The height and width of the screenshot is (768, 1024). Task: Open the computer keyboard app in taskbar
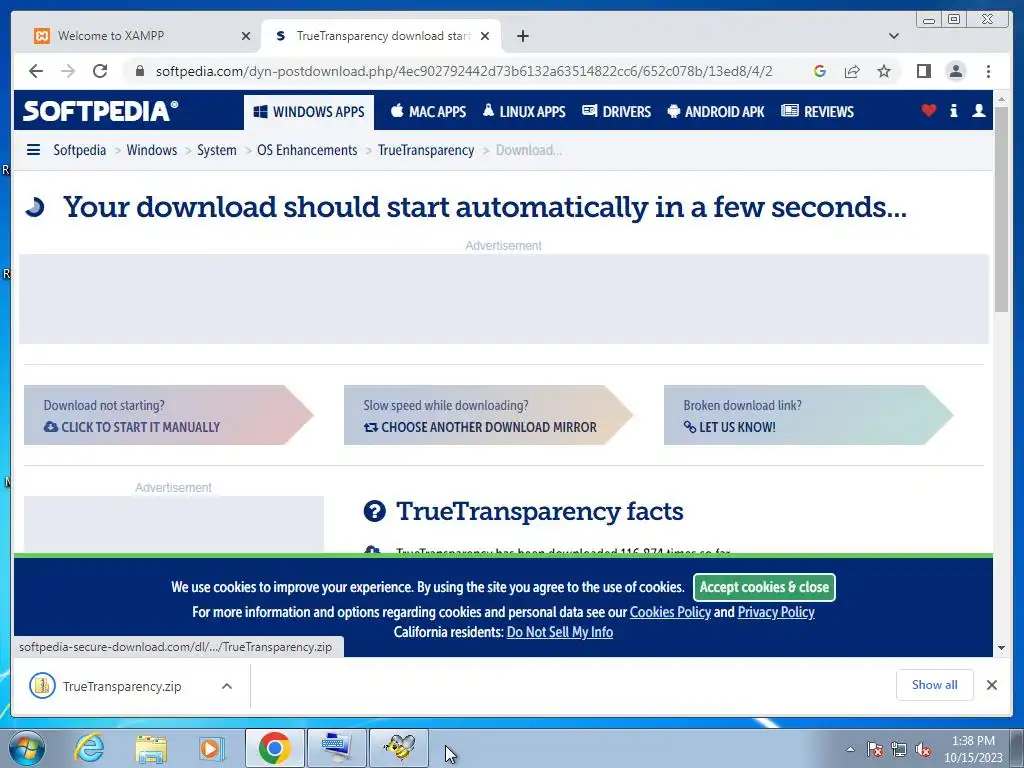[336, 748]
